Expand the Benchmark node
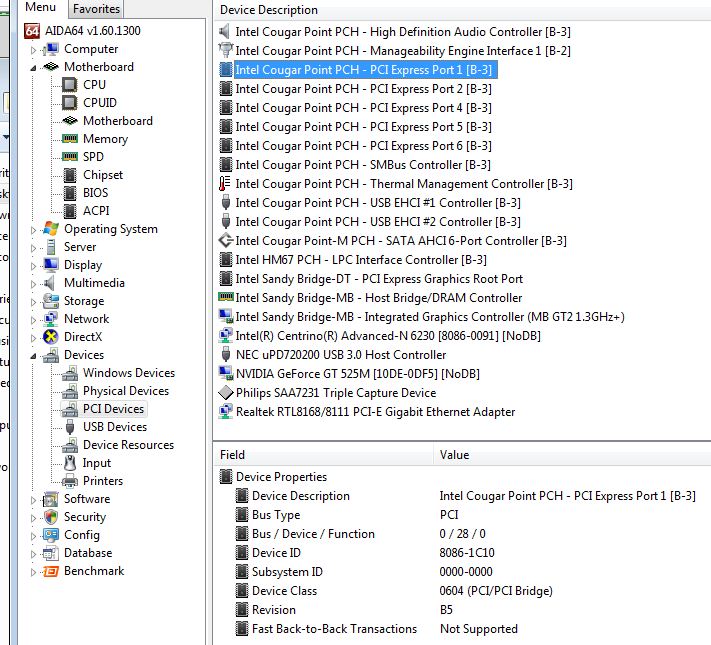Viewport: 711px width, 645px height. pos(33,572)
